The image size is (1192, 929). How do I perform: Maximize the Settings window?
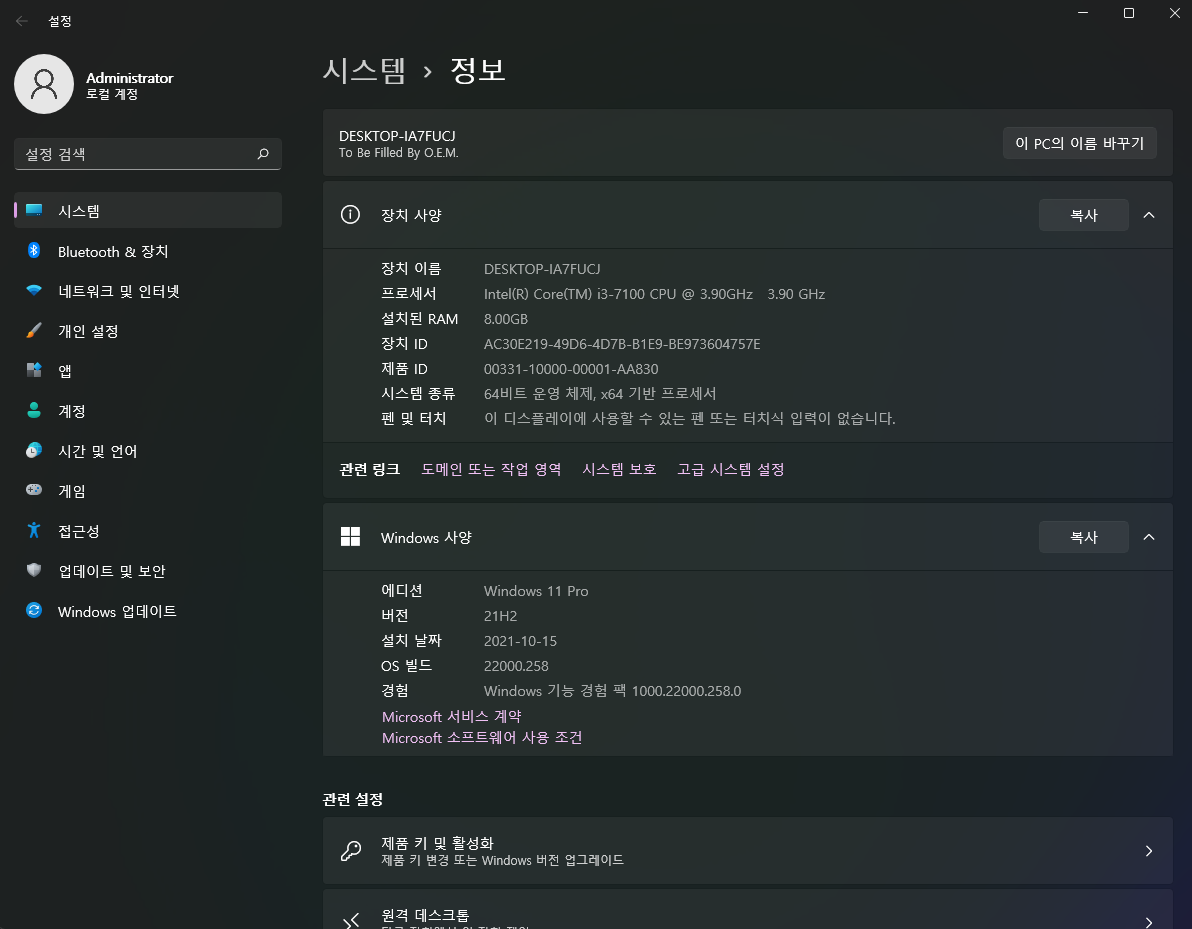(1129, 13)
